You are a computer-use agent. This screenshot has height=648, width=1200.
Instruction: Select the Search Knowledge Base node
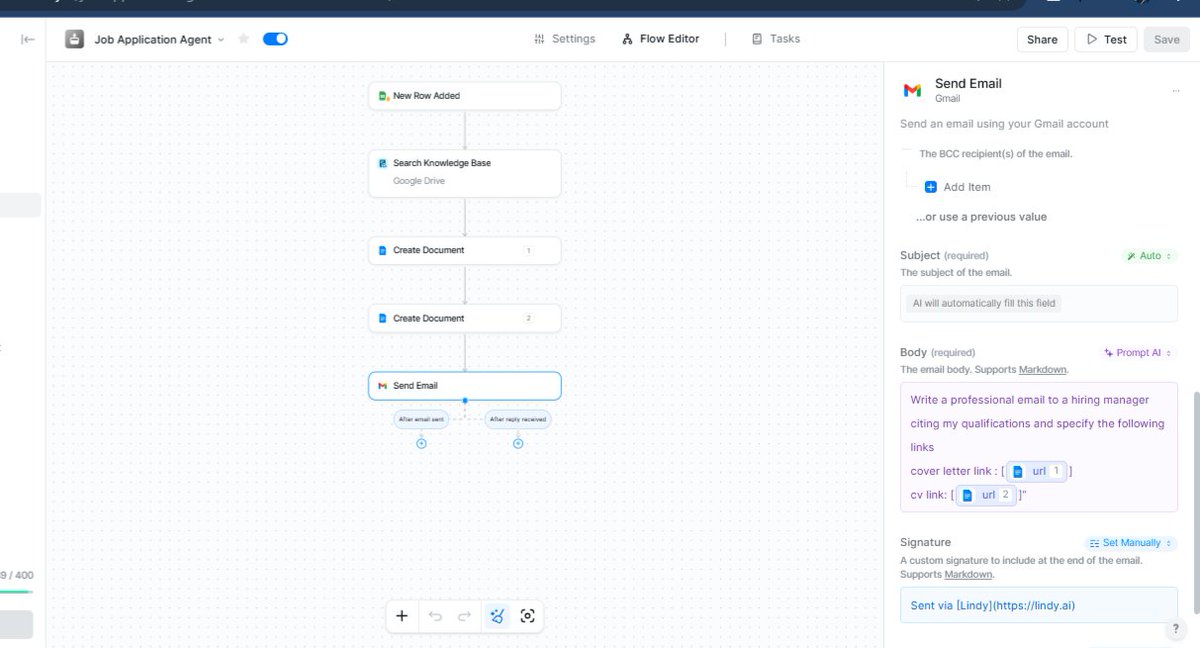(x=464, y=173)
